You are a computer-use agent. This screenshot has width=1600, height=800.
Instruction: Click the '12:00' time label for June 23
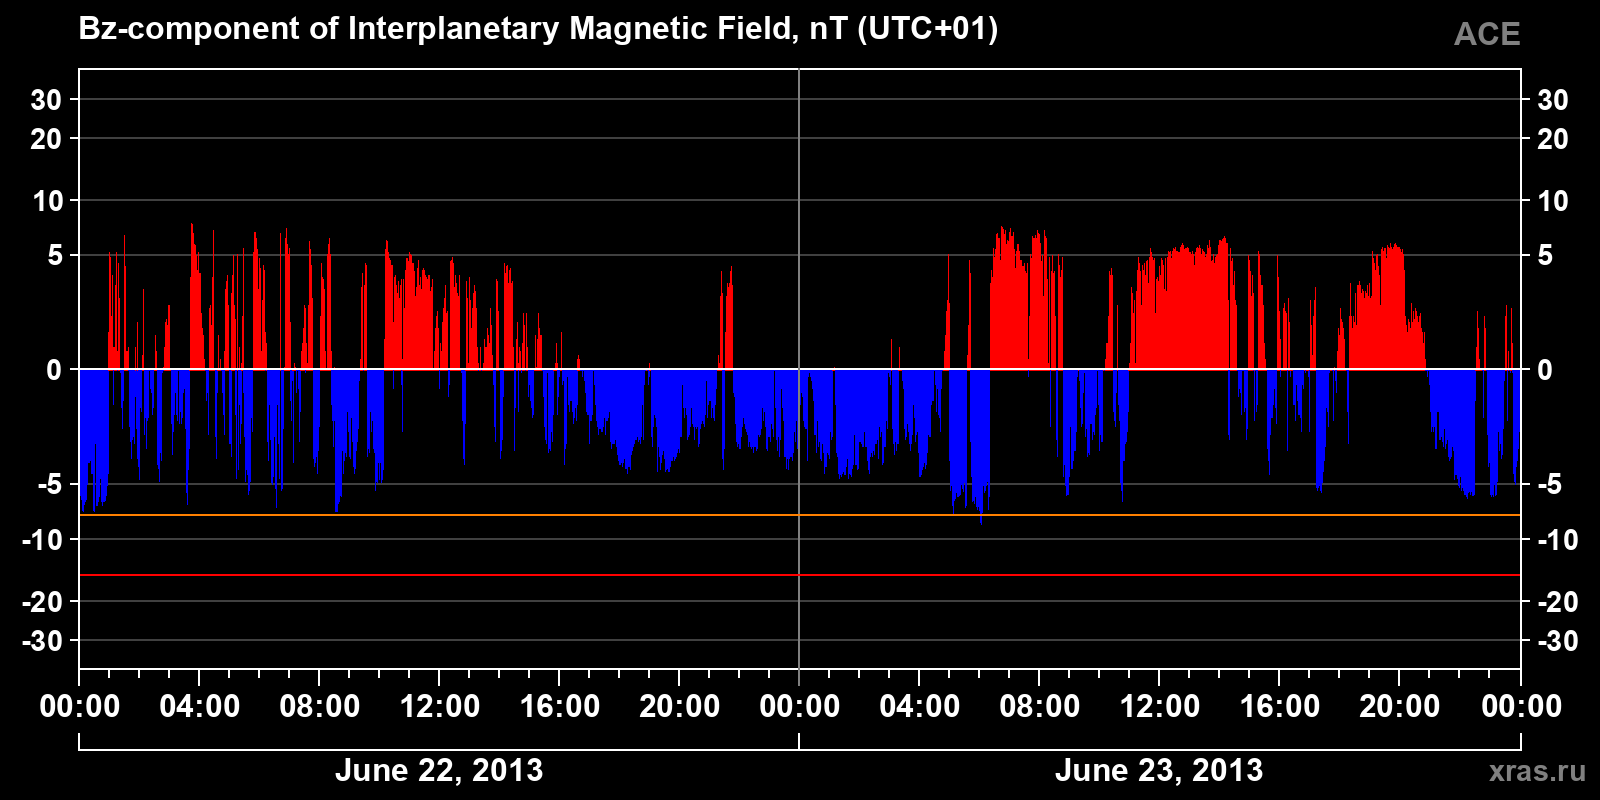(x=1160, y=707)
